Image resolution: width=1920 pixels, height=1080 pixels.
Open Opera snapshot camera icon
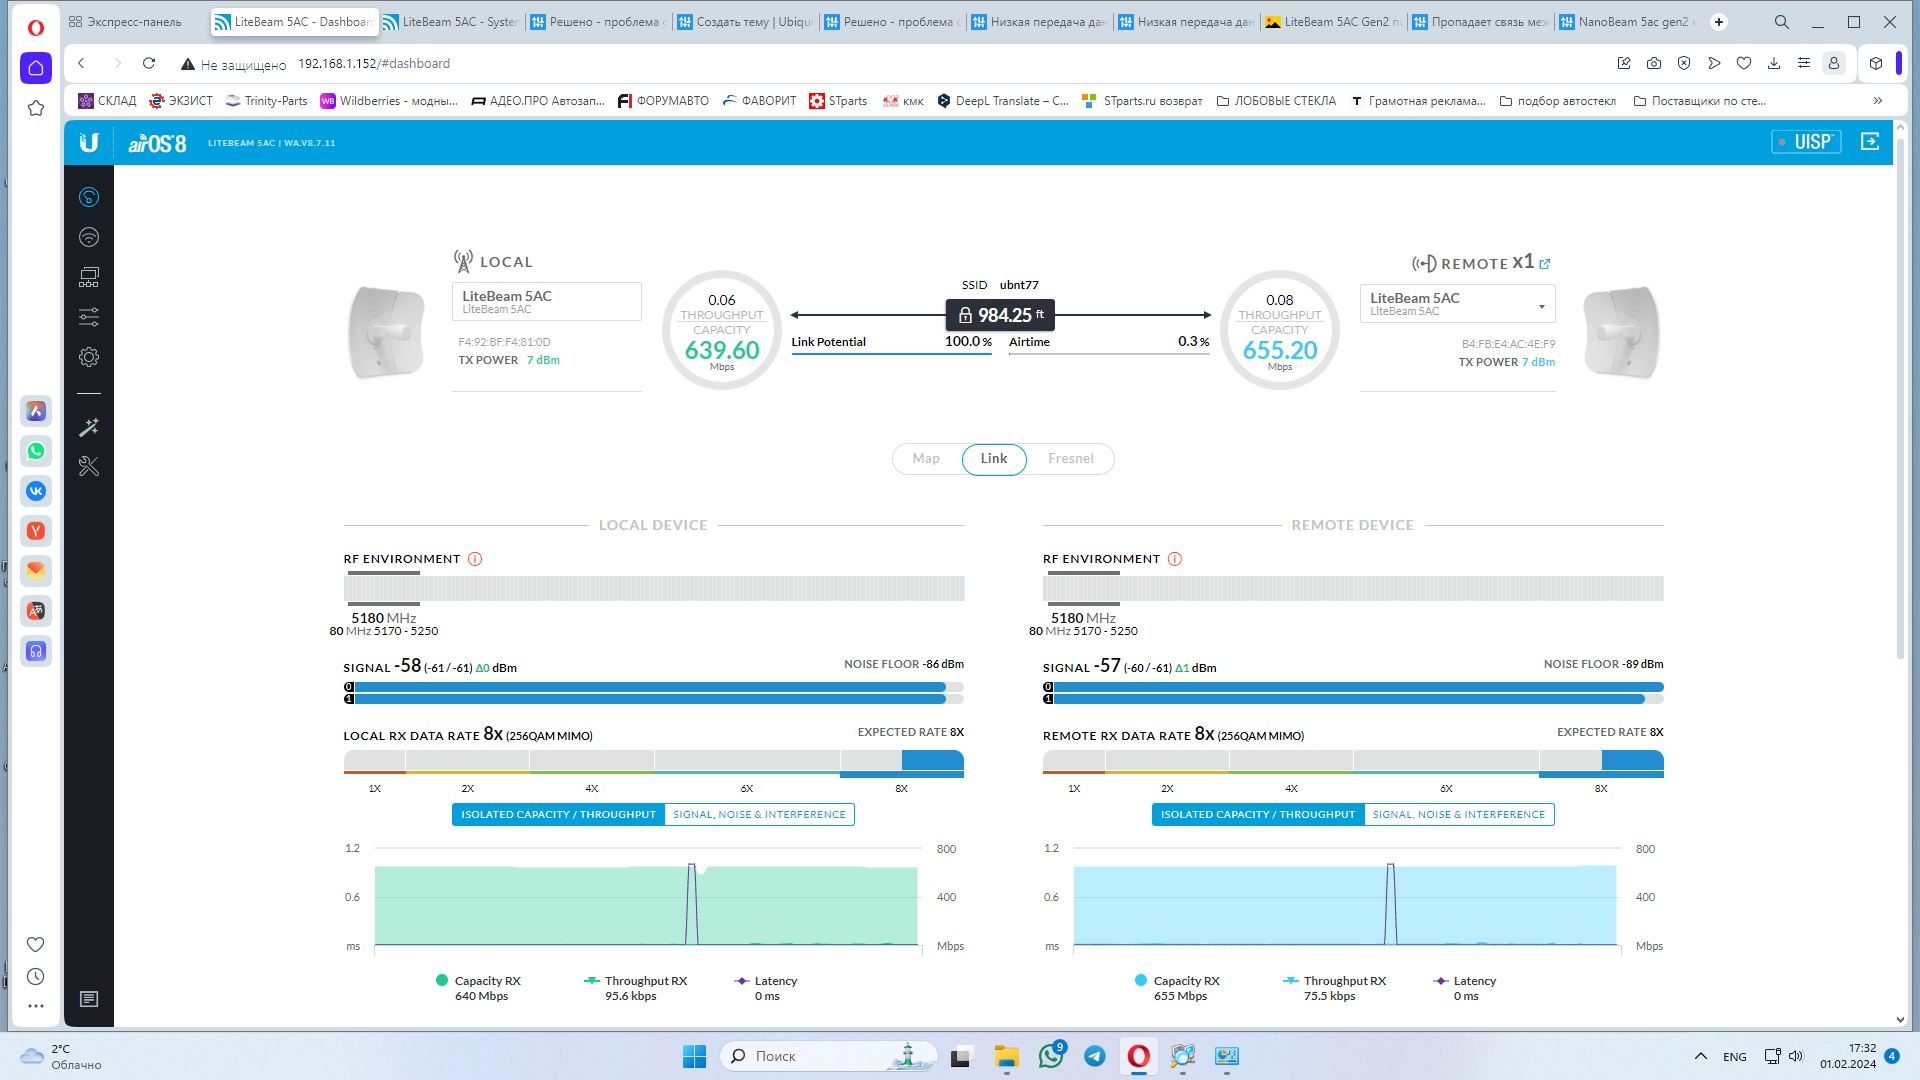1654,63
